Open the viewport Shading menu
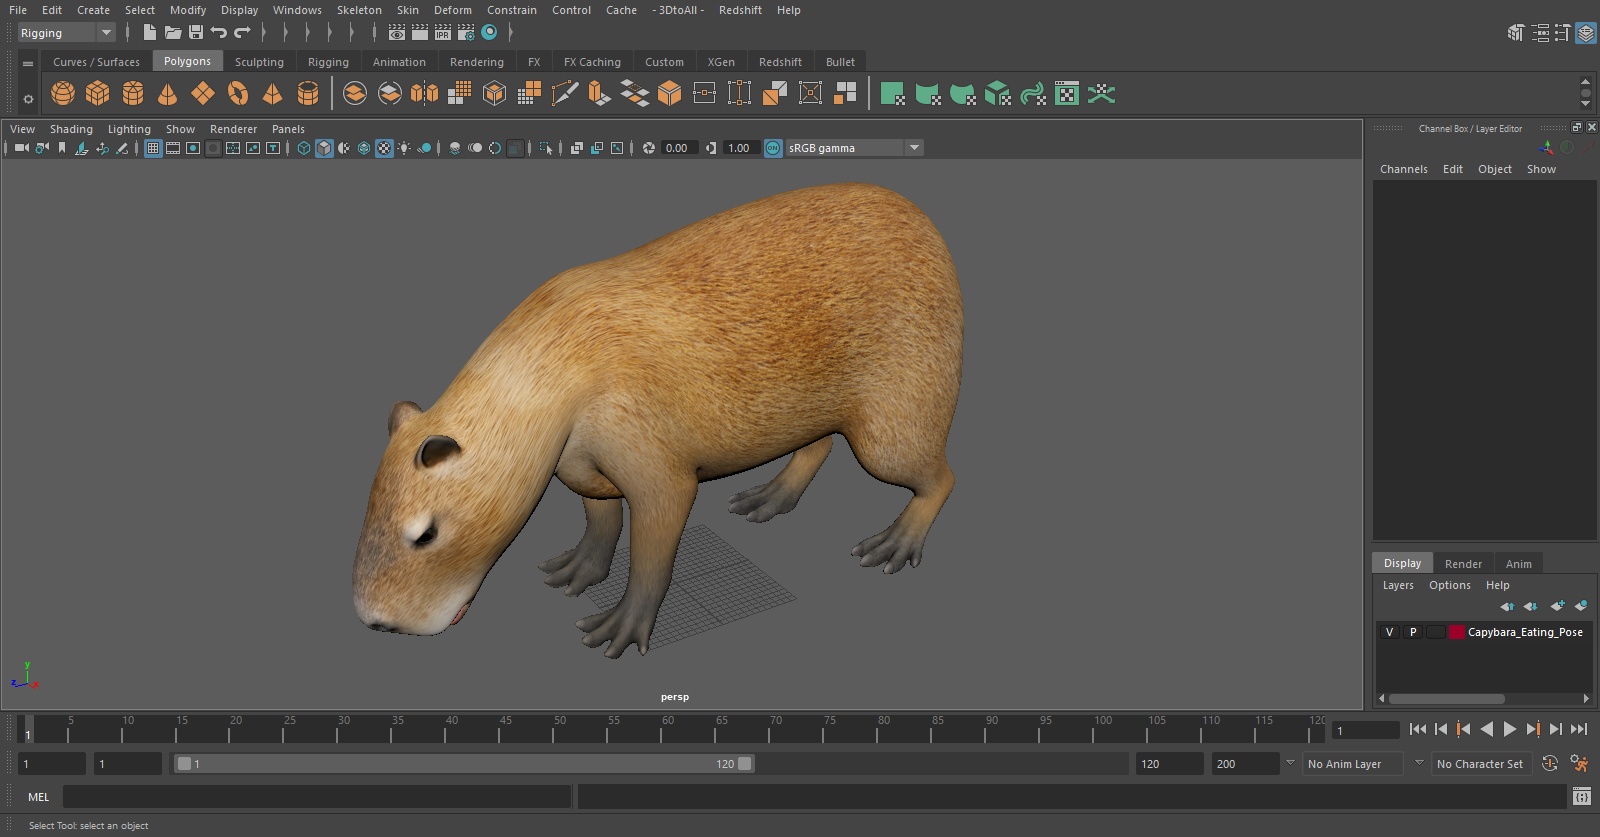The height and width of the screenshot is (837, 1600). click(71, 129)
